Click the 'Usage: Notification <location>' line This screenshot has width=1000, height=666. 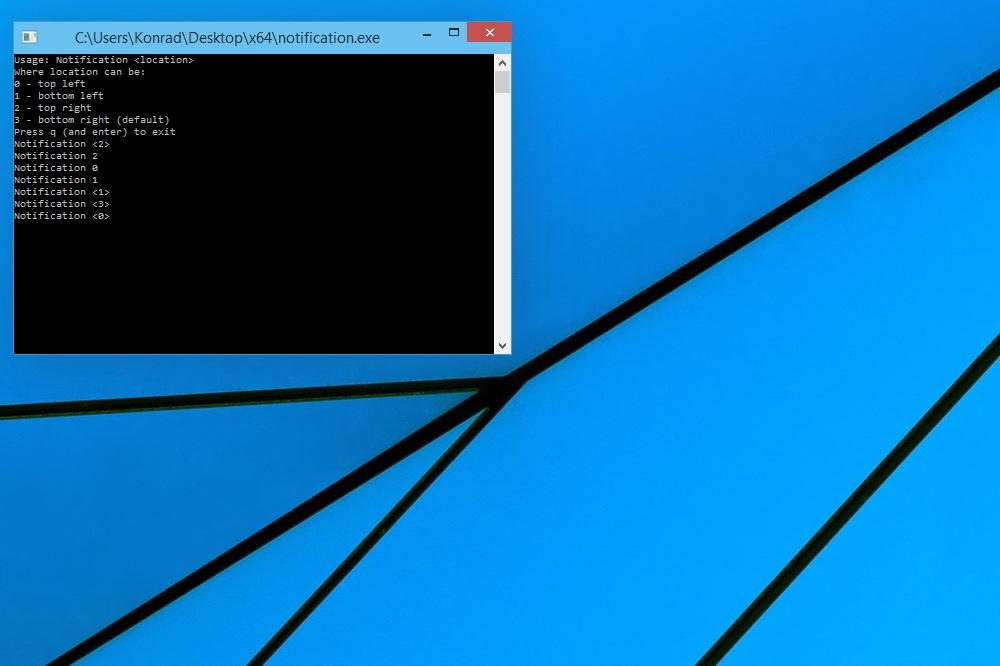(x=104, y=60)
